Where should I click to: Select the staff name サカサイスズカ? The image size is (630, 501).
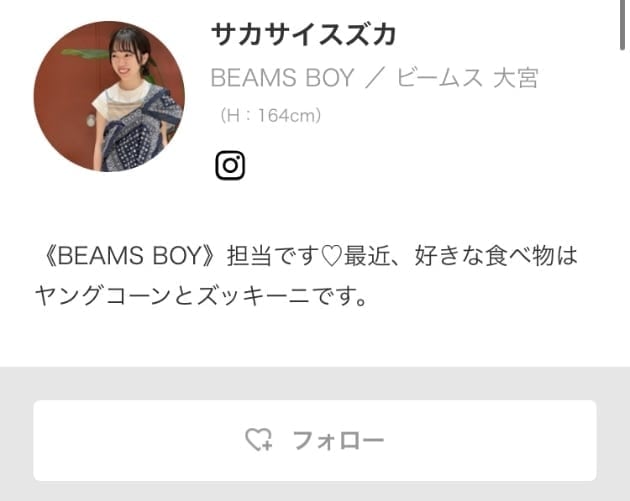304,34
